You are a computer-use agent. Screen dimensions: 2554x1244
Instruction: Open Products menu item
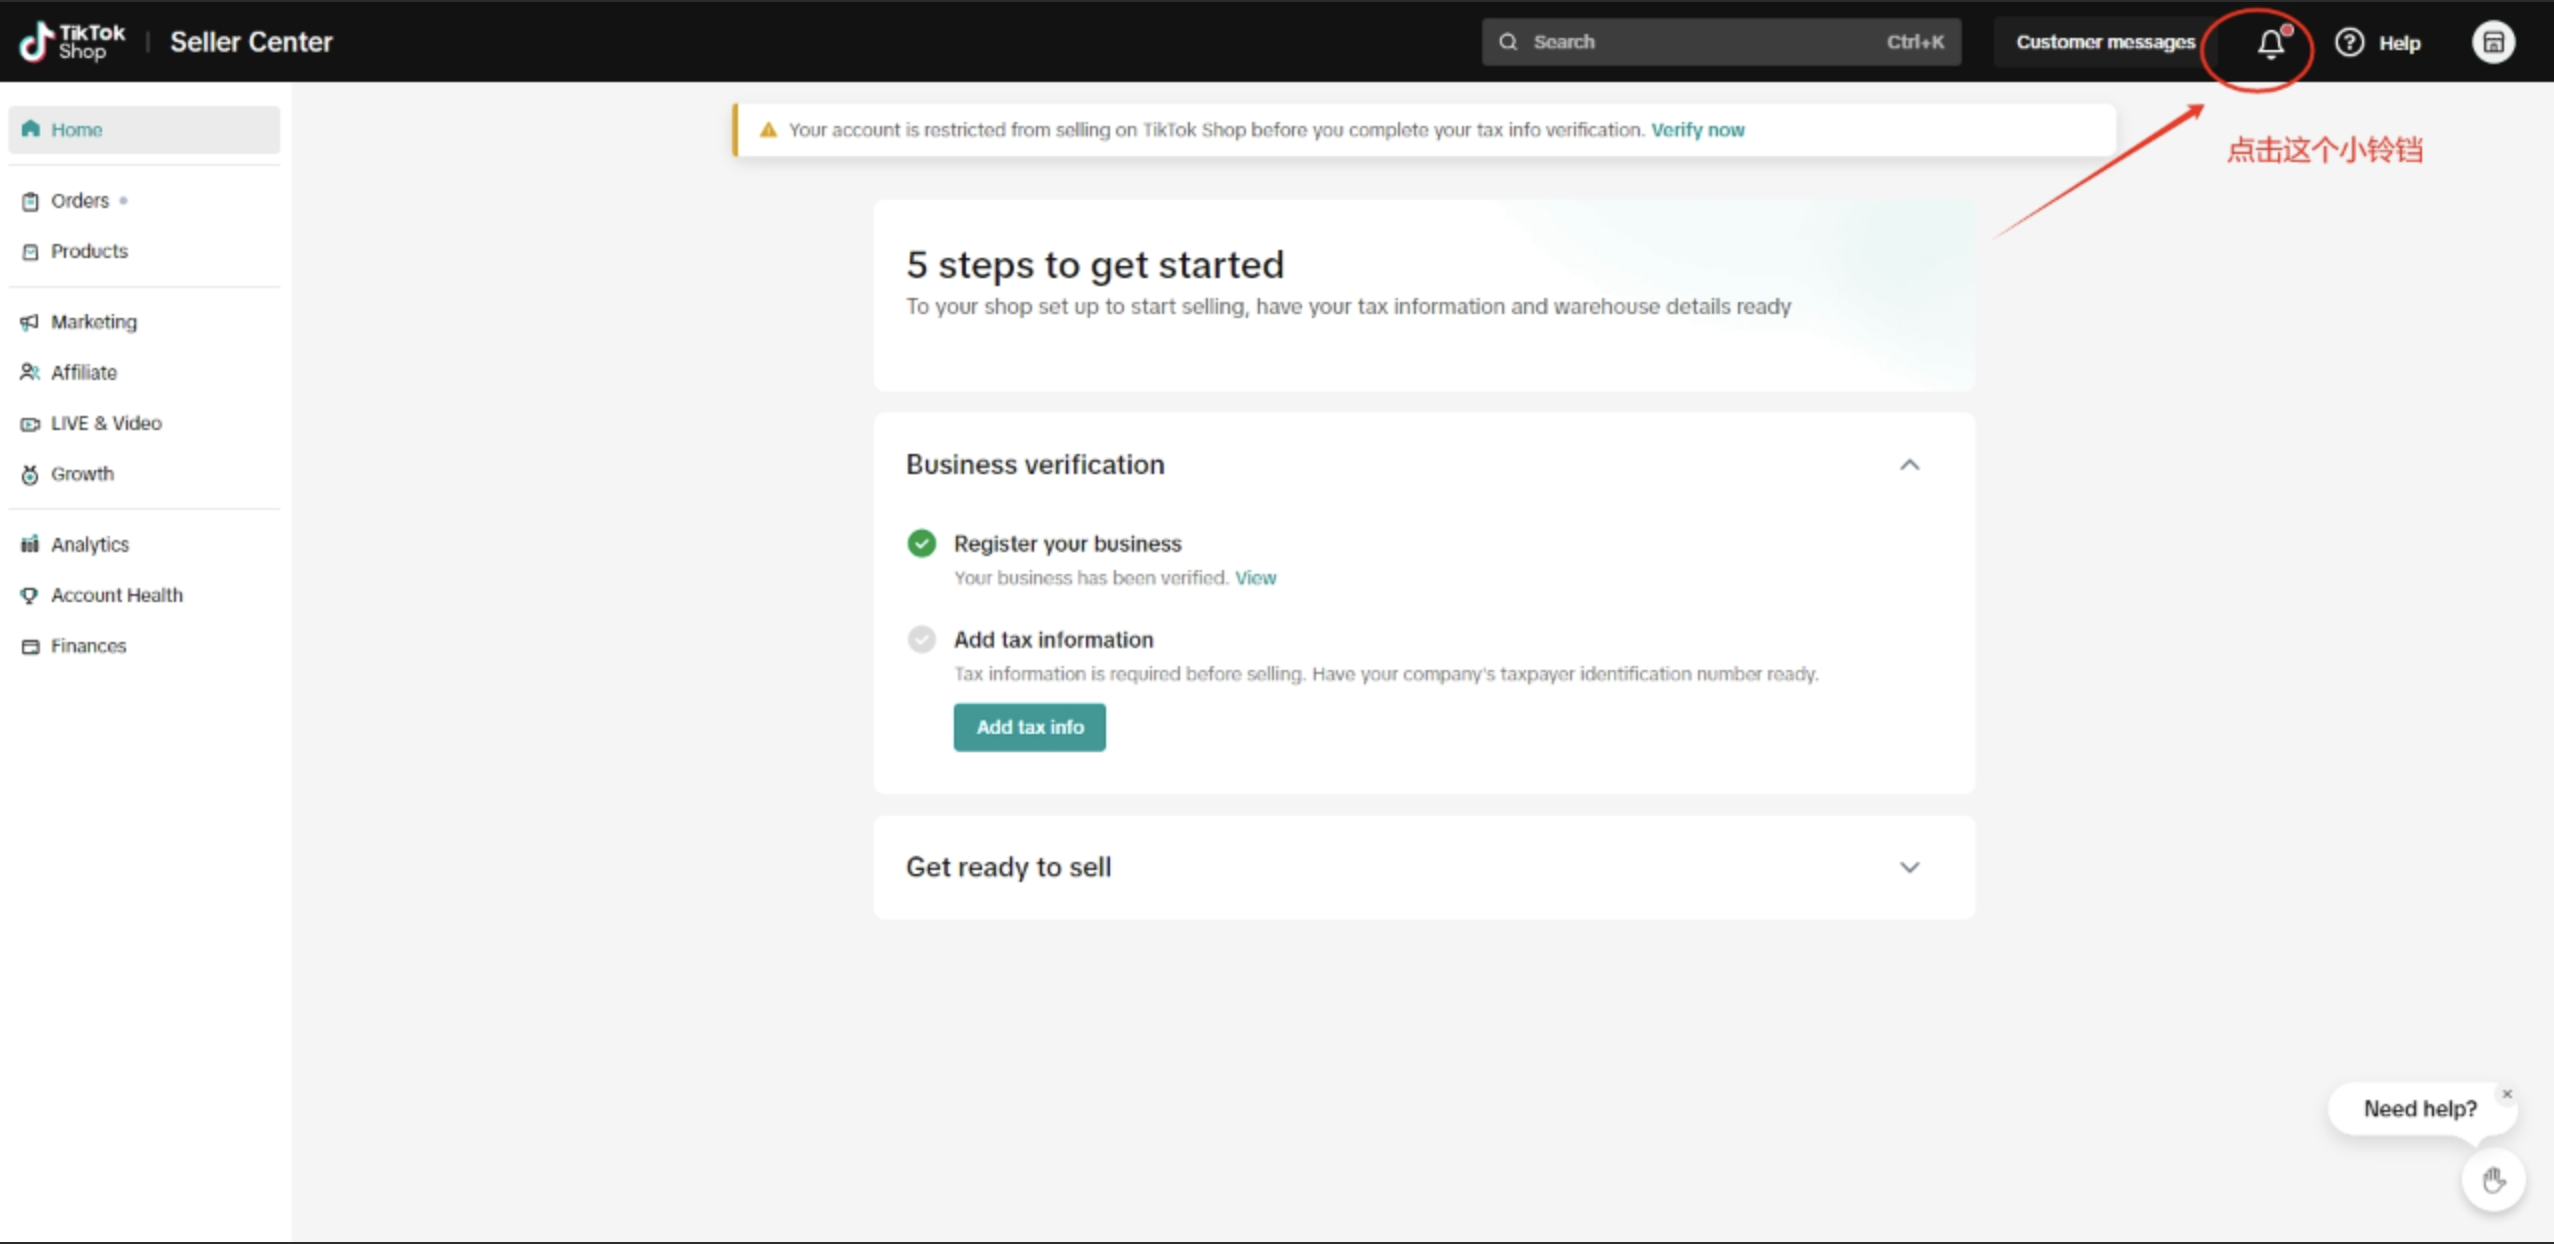(88, 251)
